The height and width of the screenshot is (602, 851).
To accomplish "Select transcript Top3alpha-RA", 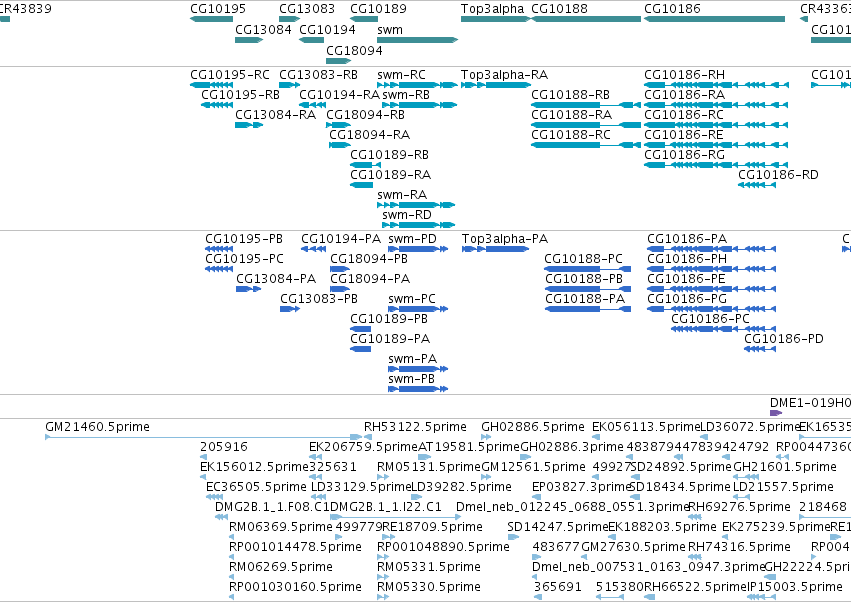I will pyautogui.click(x=496, y=85).
